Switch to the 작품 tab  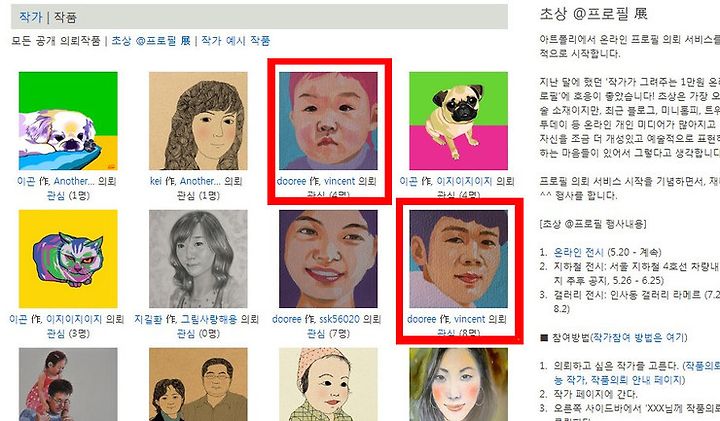65,17
